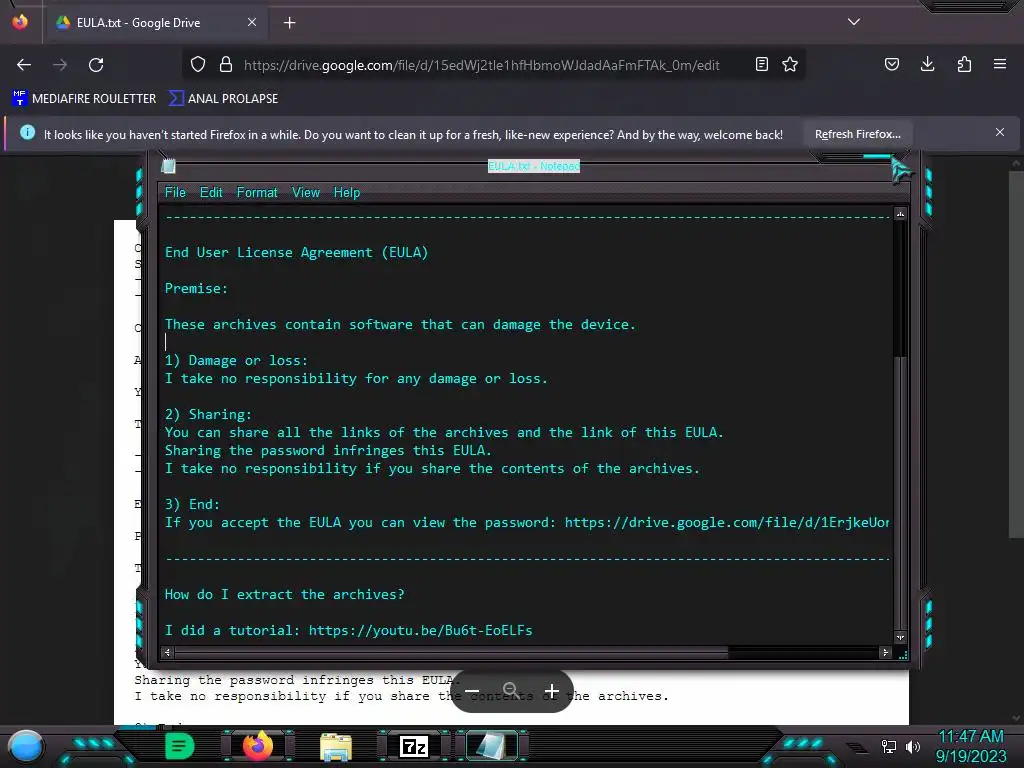This screenshot has height=768, width=1024.
Task: Click Notepad resize grip at corner
Action: coord(904,655)
